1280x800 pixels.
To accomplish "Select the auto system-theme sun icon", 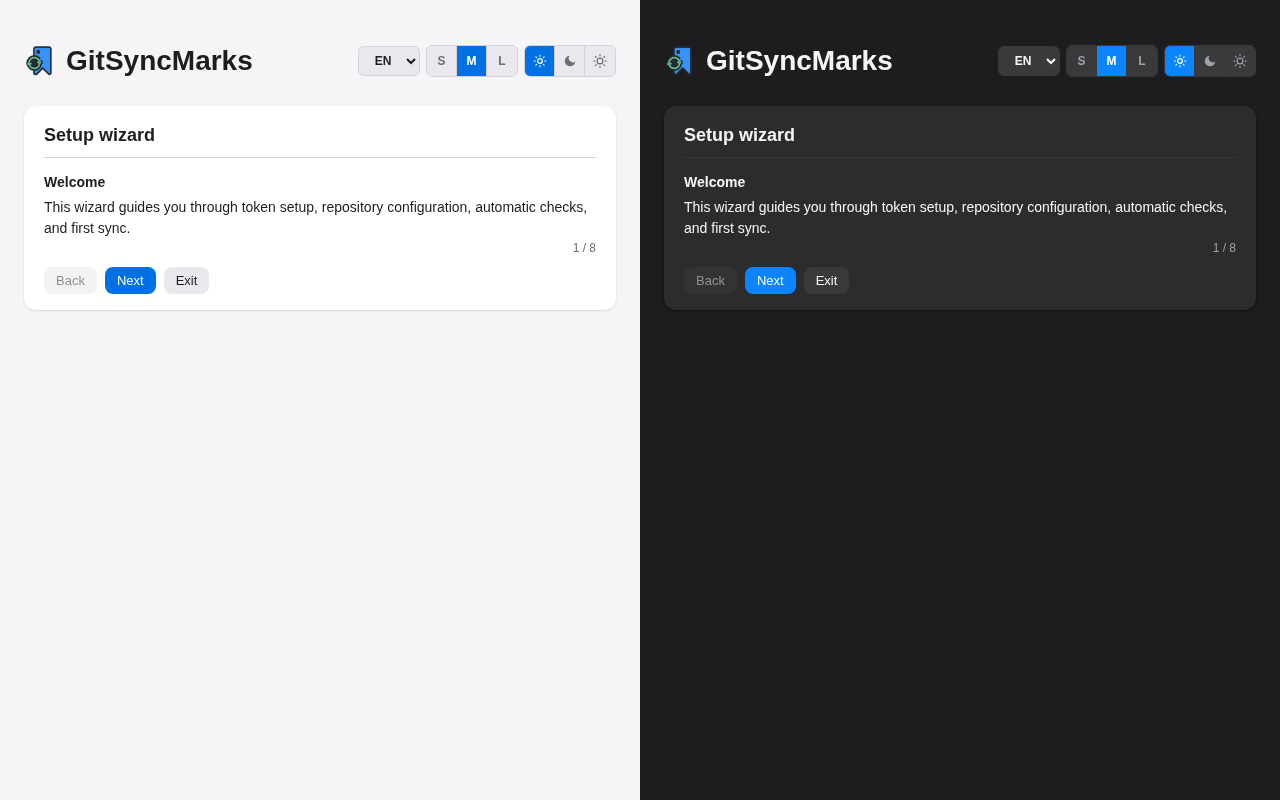I will pyautogui.click(x=599, y=61).
